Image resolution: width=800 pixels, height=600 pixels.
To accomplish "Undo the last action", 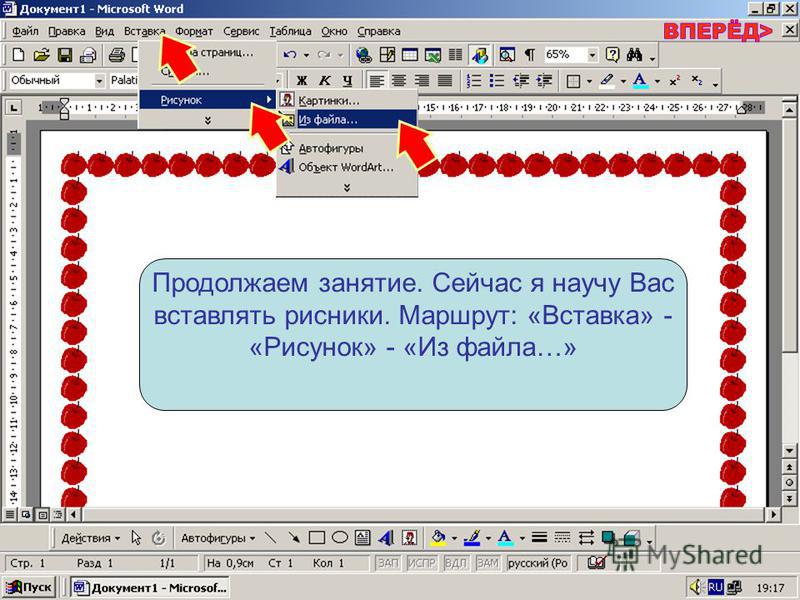I will (290, 55).
